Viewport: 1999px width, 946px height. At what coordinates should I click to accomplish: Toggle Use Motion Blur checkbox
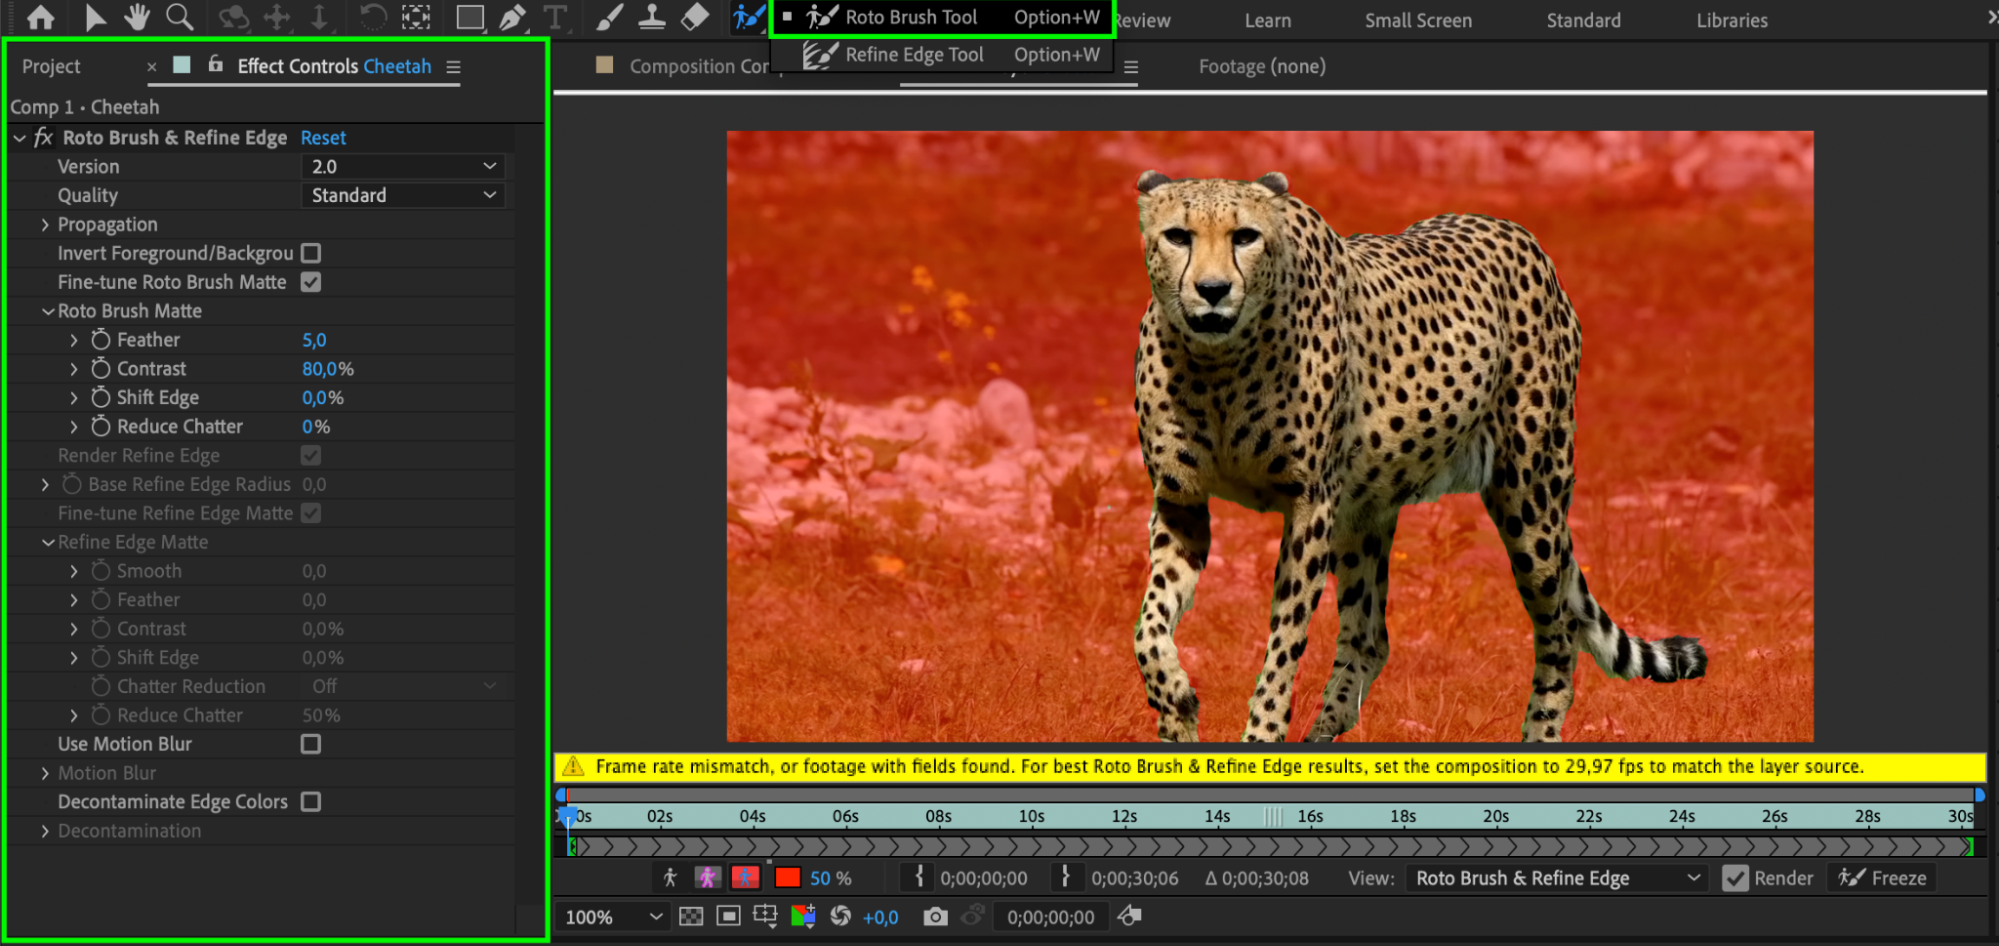coord(311,744)
